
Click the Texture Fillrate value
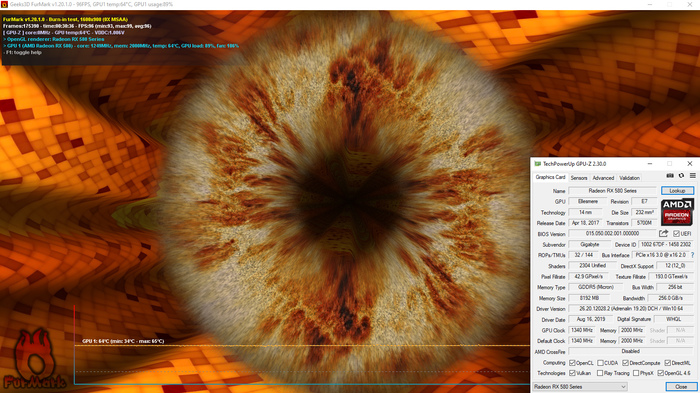tap(671, 276)
